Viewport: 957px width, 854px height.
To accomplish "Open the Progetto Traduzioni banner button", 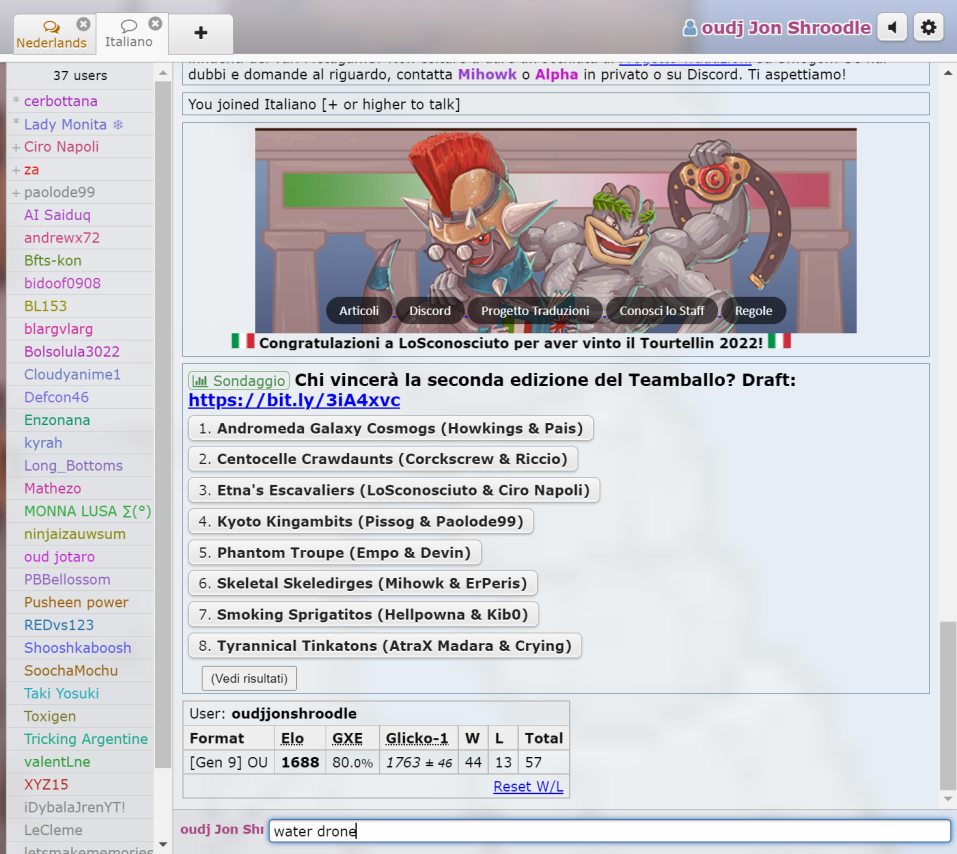I will [x=535, y=310].
